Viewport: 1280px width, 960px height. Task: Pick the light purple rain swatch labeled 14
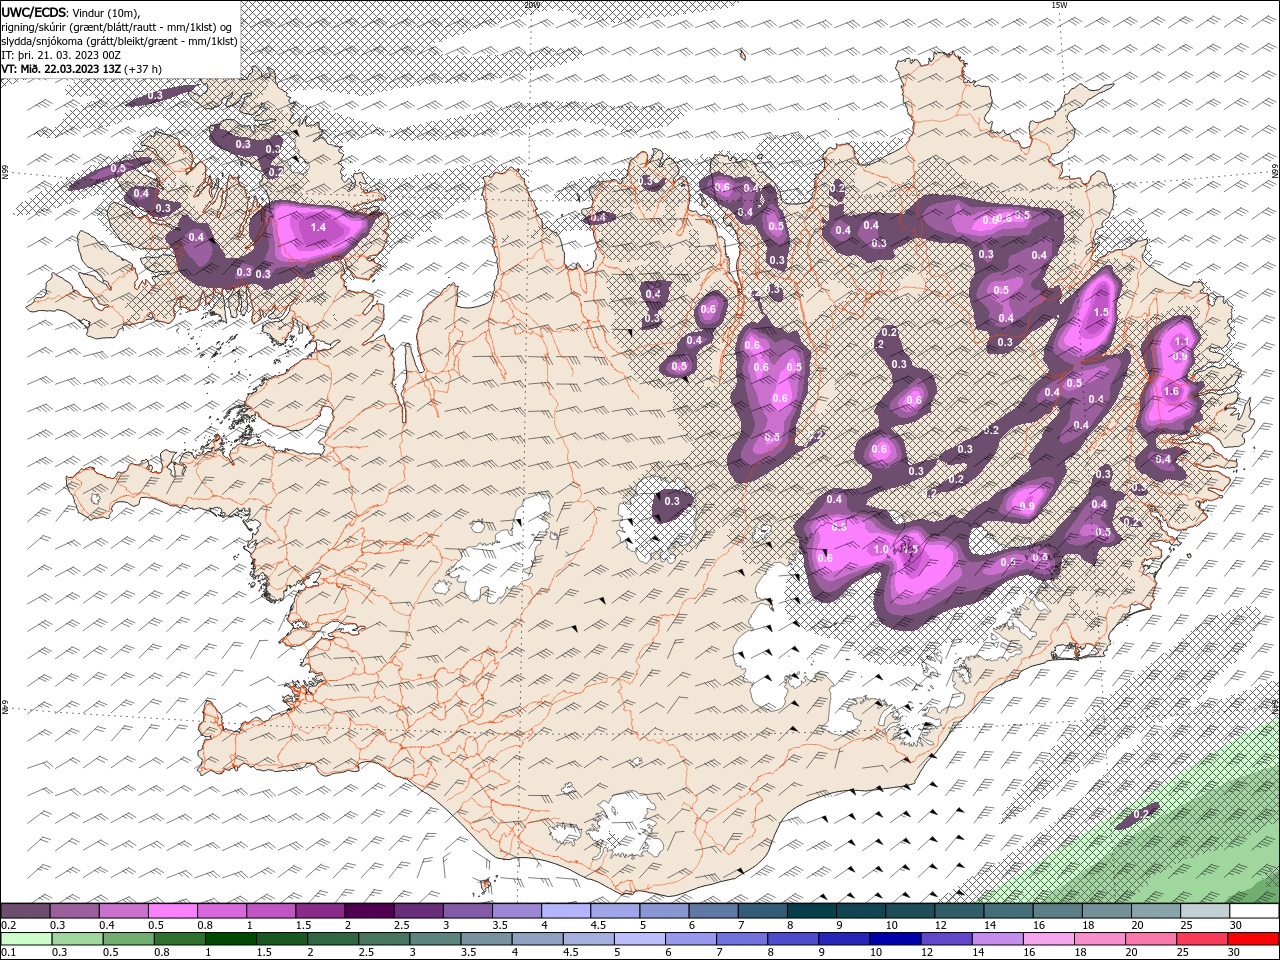pos(997,939)
